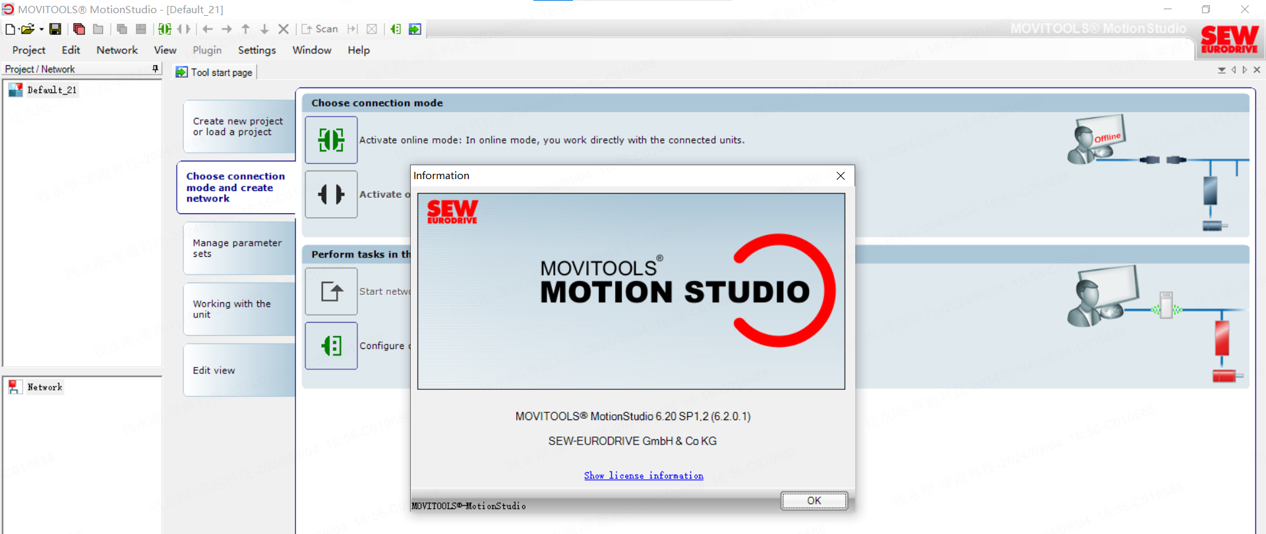Click the green online mode toolbar icon

[x=165, y=29]
